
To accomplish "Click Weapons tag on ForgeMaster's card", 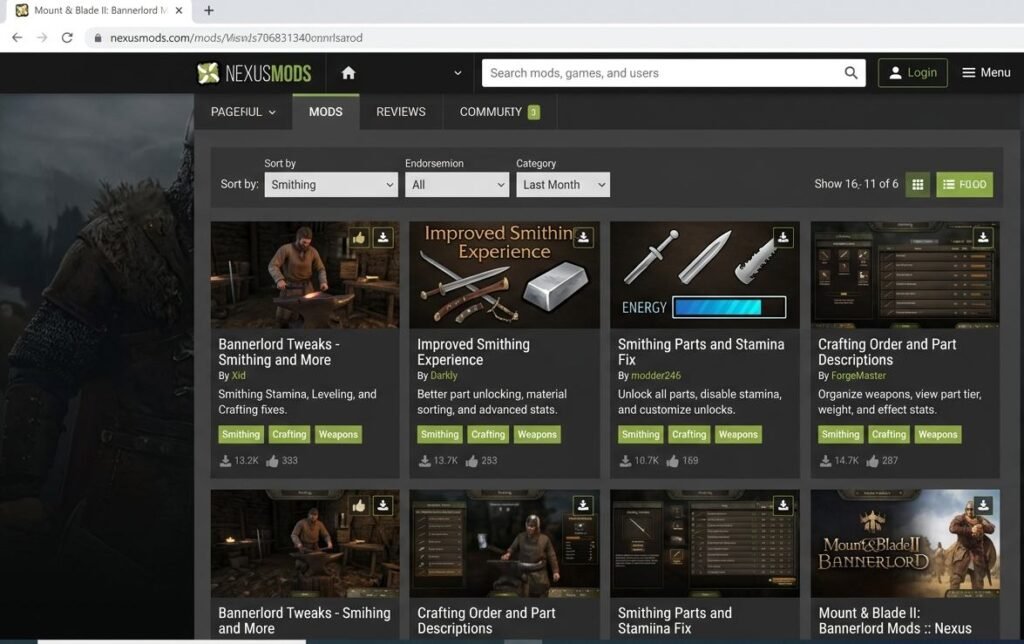I will tap(938, 434).
